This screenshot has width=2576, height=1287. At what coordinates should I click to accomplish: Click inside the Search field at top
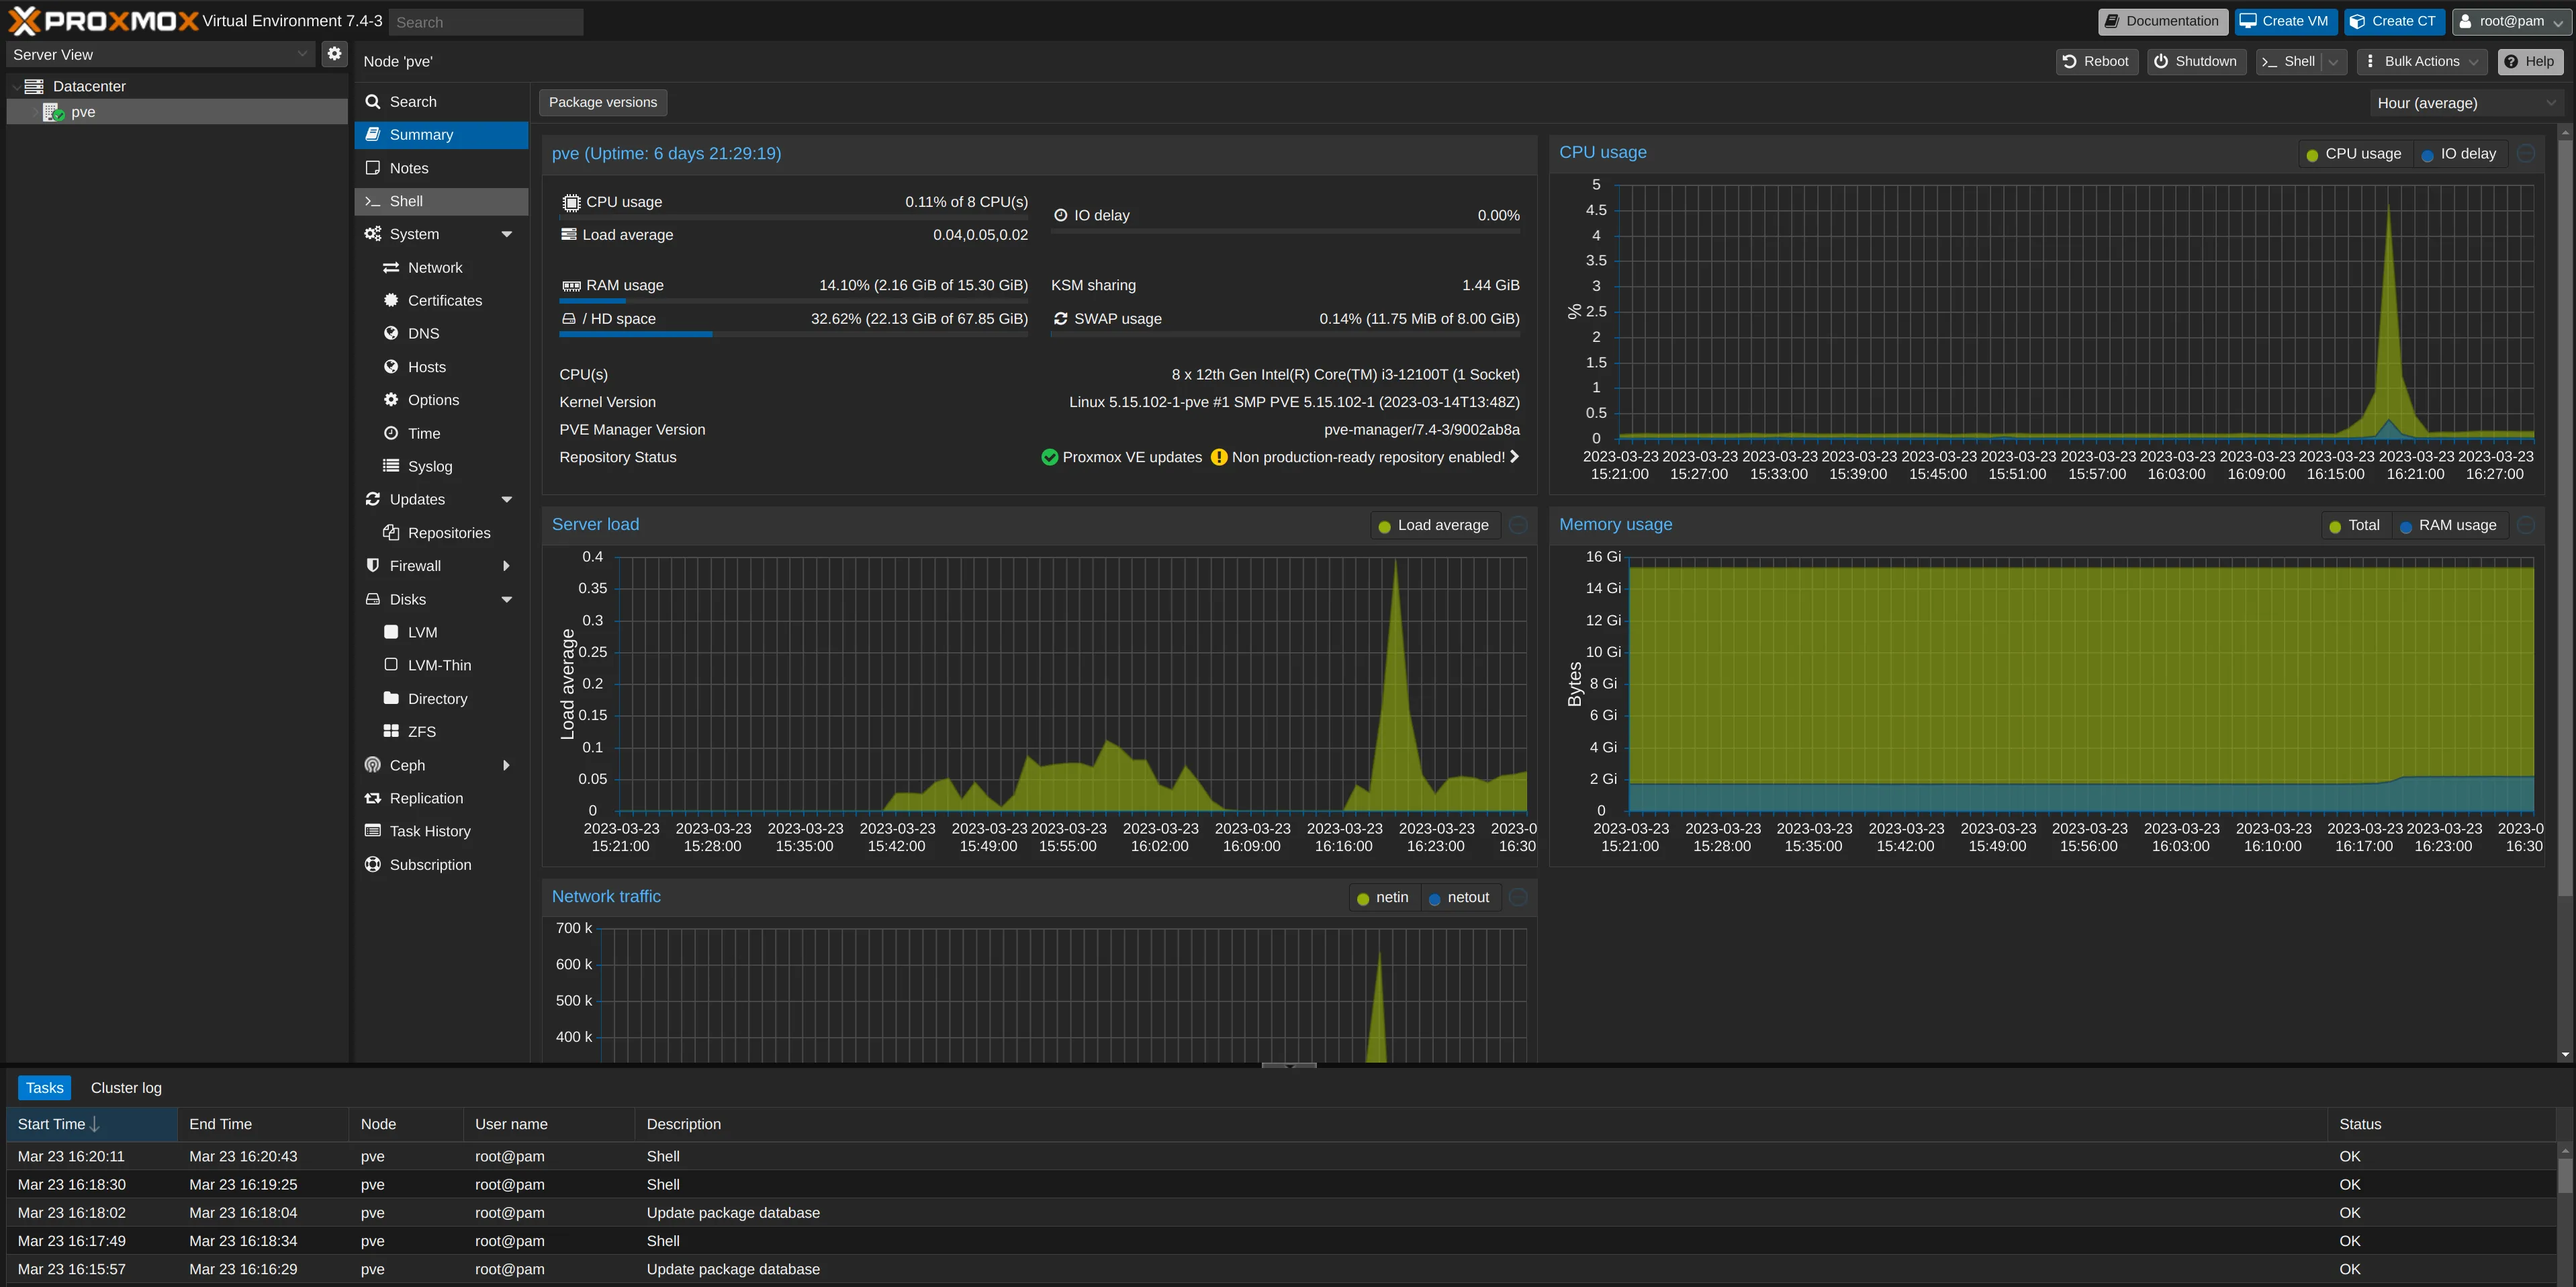coord(486,21)
